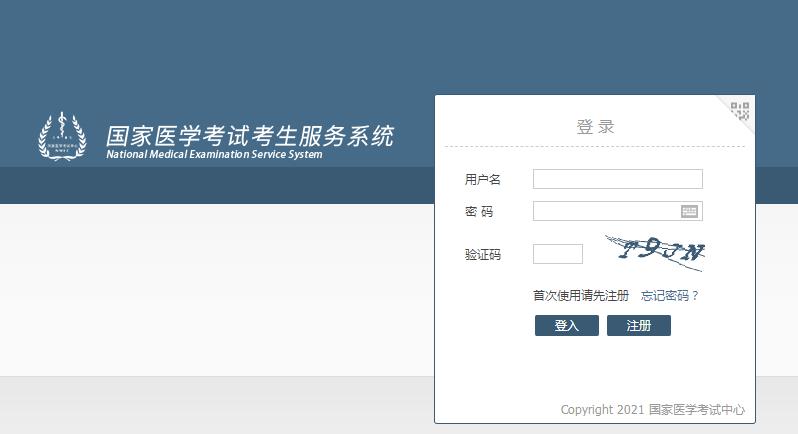Click into the 密码 input field
Image resolution: width=798 pixels, height=434 pixels.
click(606, 211)
